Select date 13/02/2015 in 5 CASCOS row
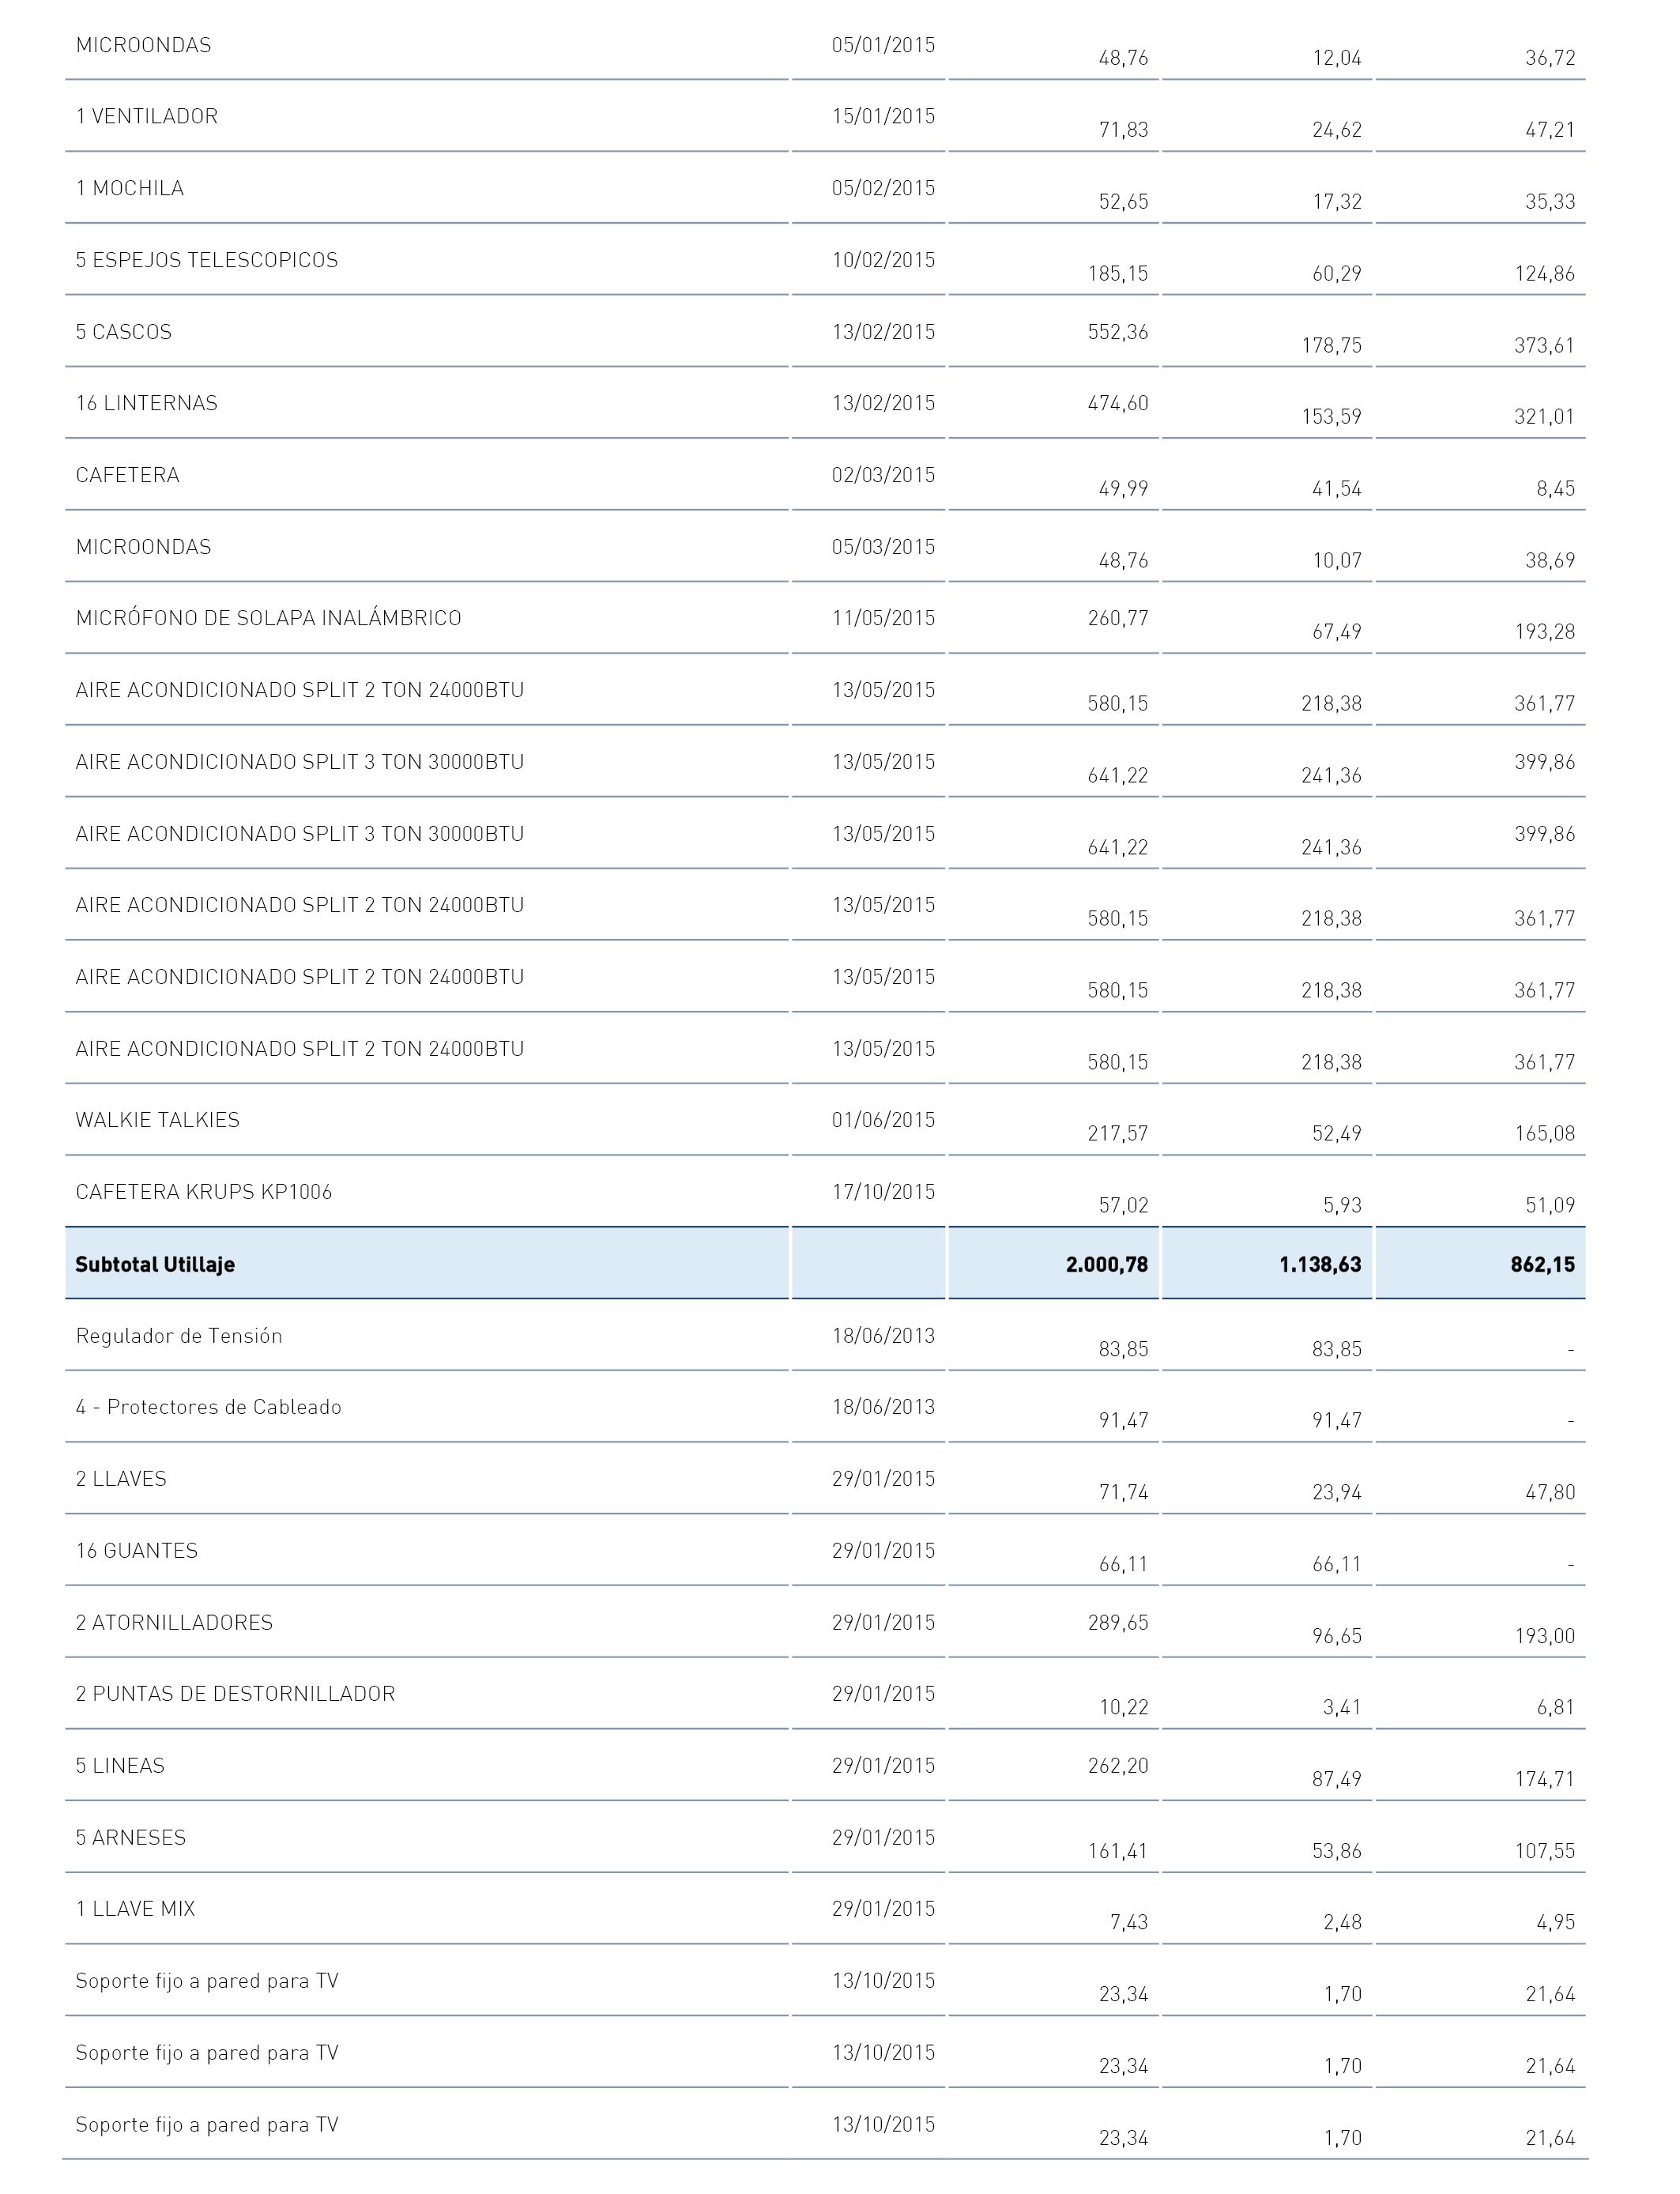 pyautogui.click(x=883, y=332)
